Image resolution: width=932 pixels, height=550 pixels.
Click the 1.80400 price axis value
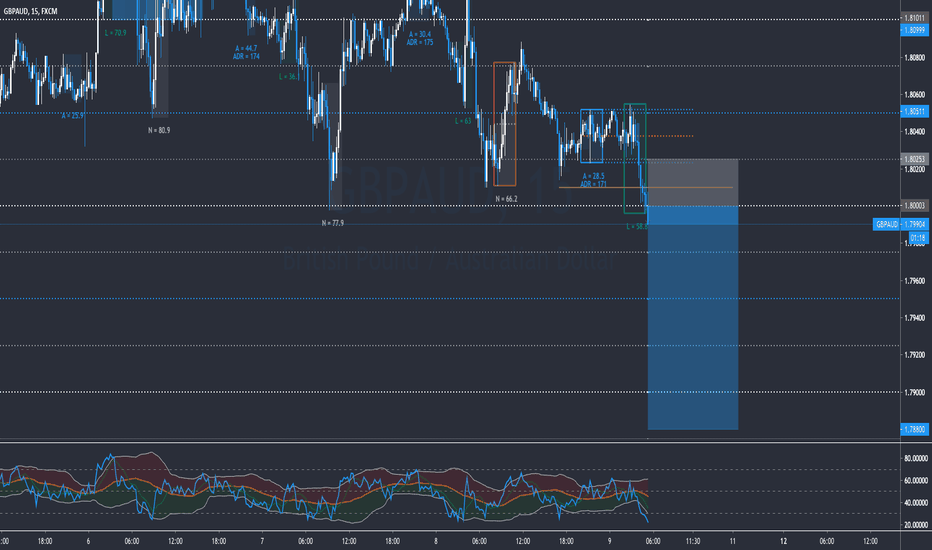click(x=914, y=131)
